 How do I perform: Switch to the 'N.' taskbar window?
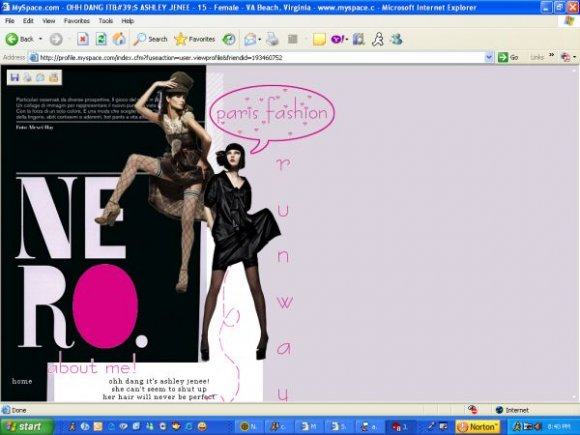pyautogui.click(x=249, y=427)
